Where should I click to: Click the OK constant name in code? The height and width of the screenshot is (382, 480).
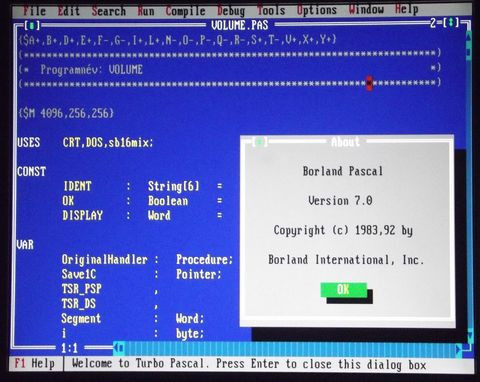click(x=68, y=201)
